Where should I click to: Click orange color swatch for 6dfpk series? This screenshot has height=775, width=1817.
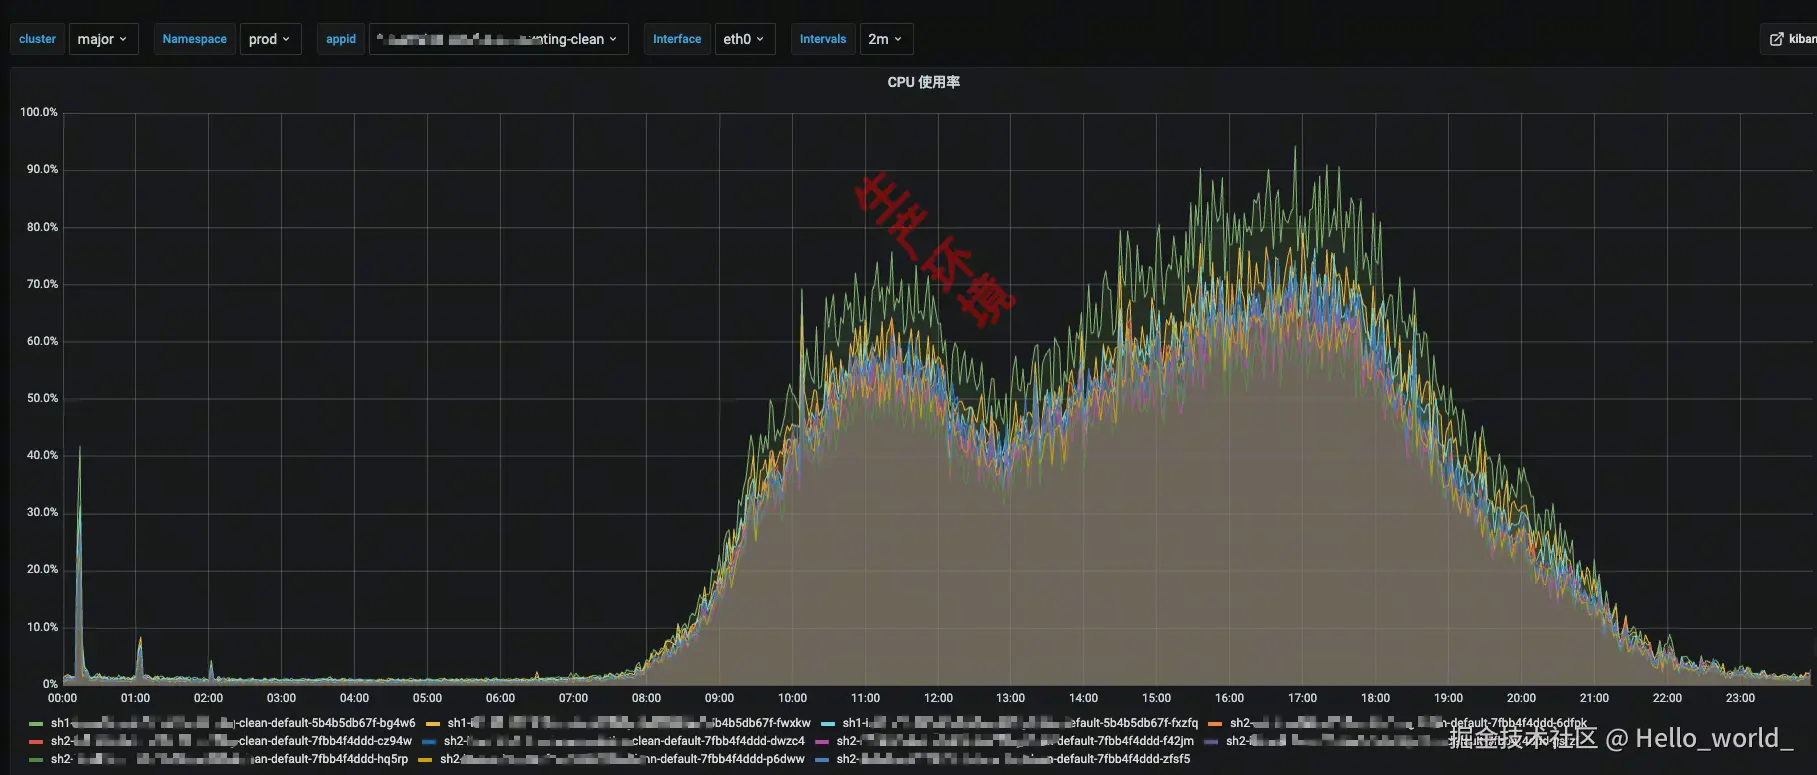pyautogui.click(x=1215, y=723)
